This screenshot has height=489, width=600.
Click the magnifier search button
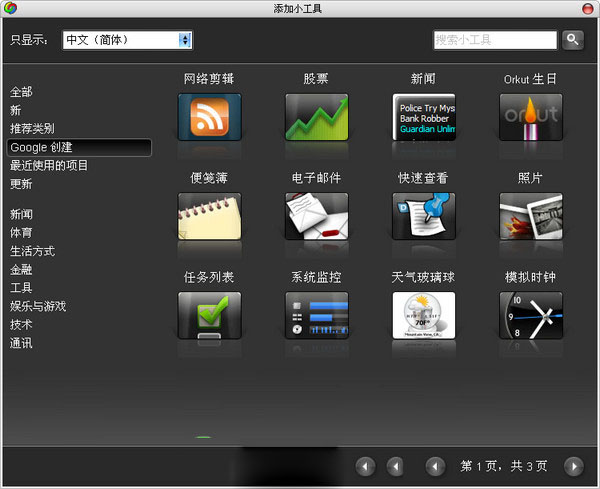pyautogui.click(x=572, y=40)
